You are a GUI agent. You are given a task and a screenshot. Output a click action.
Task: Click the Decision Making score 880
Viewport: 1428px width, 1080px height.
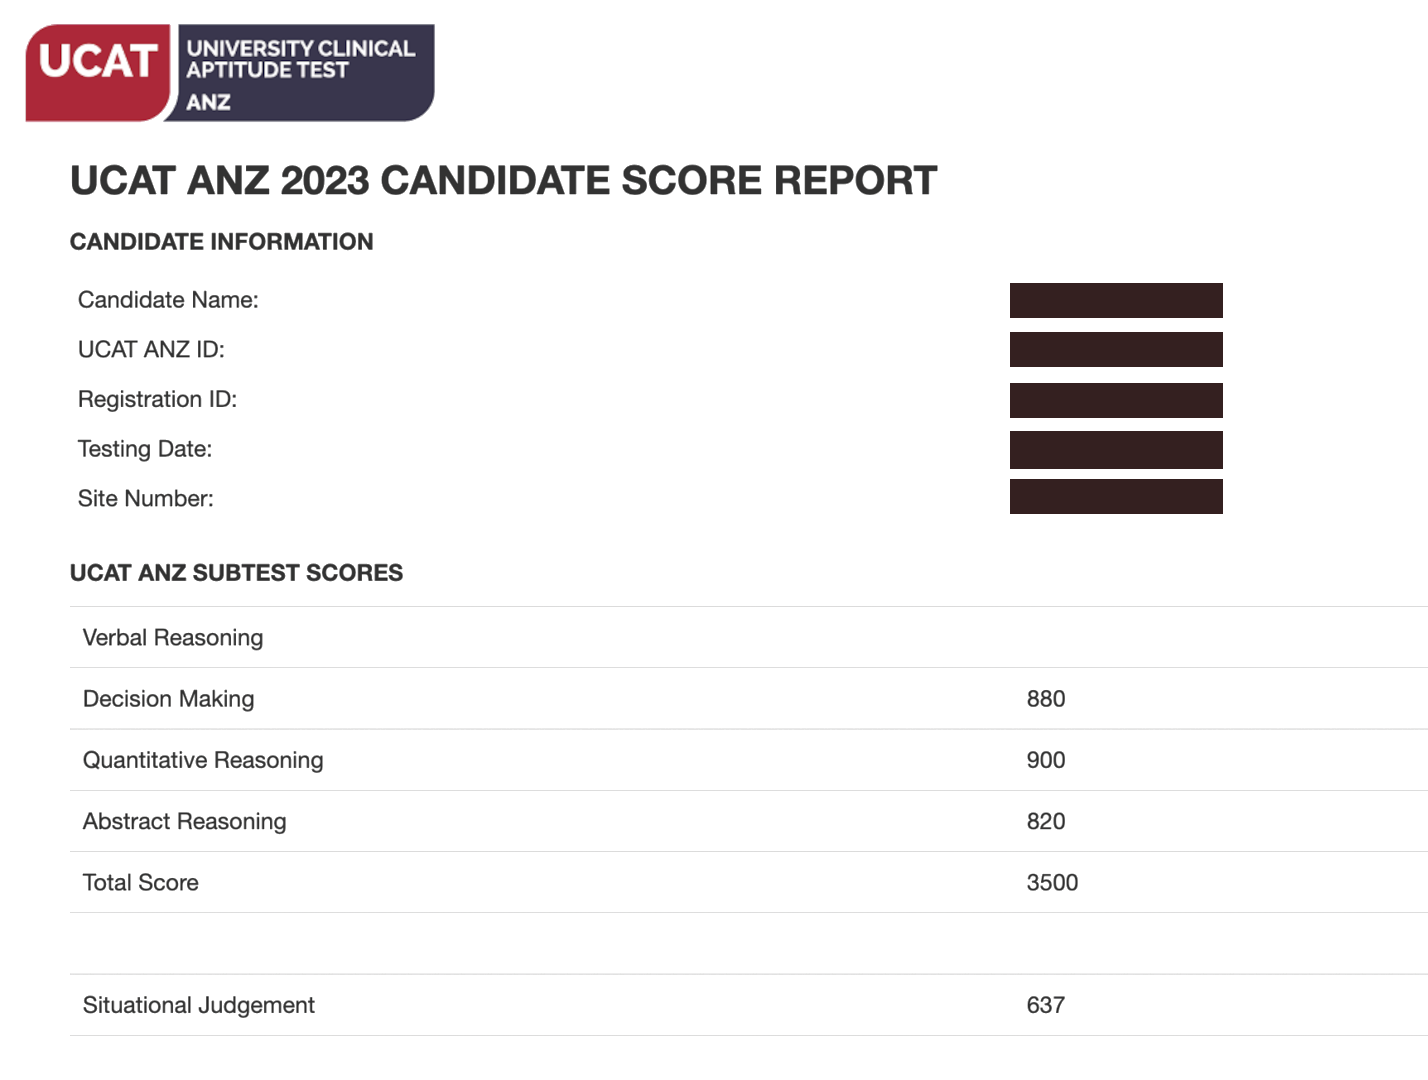[1046, 699]
